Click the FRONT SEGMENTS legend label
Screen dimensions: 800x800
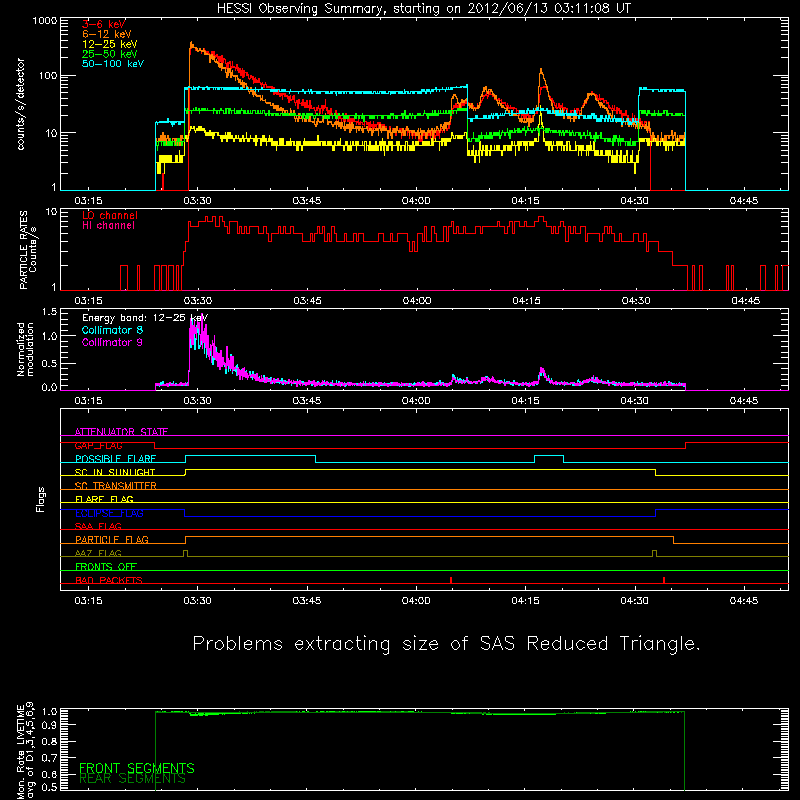tap(137, 768)
